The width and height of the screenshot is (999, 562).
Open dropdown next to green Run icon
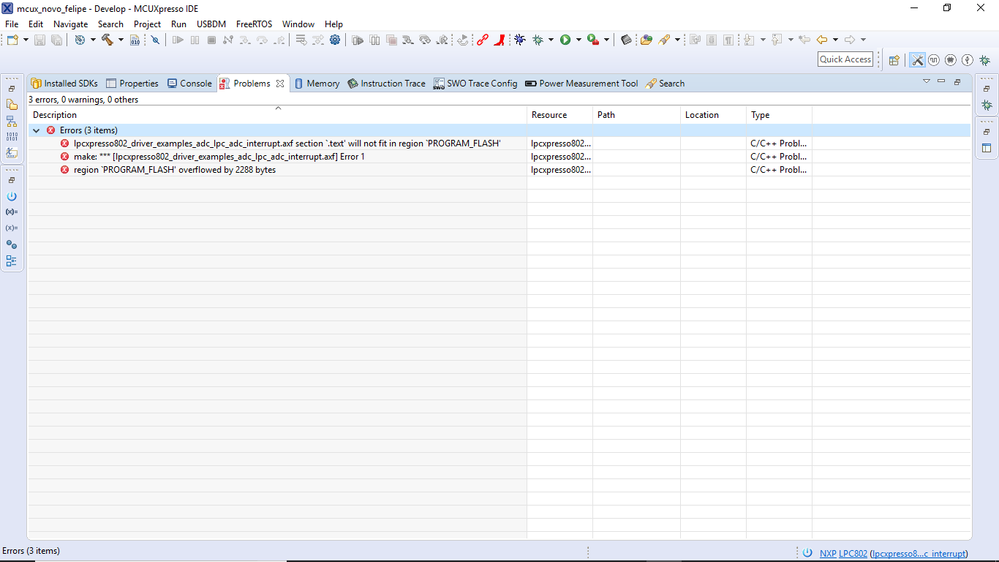[579, 40]
